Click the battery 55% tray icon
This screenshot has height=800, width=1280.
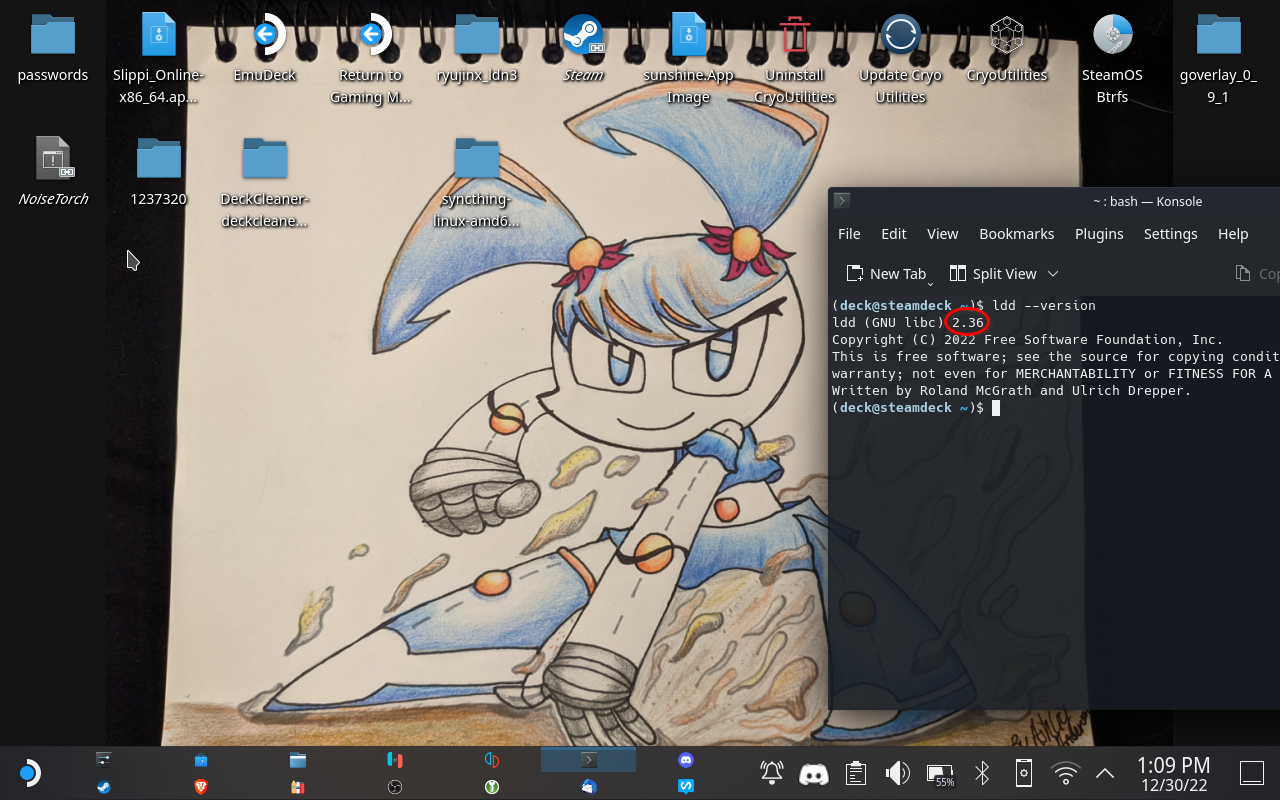click(x=940, y=775)
